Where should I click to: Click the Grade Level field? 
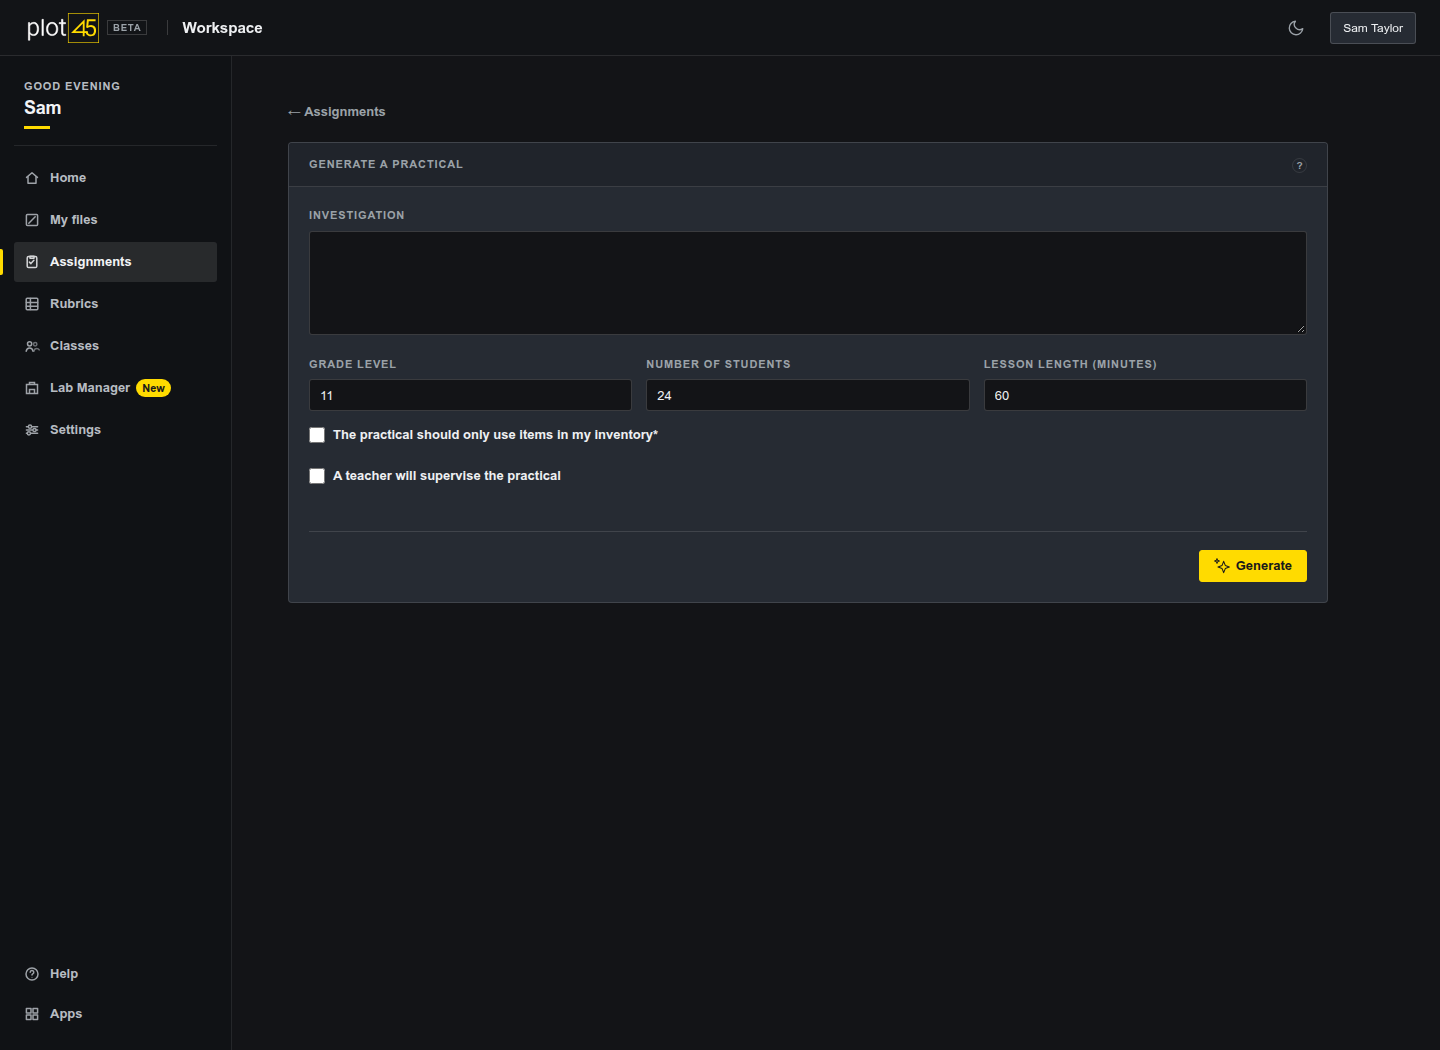470,395
